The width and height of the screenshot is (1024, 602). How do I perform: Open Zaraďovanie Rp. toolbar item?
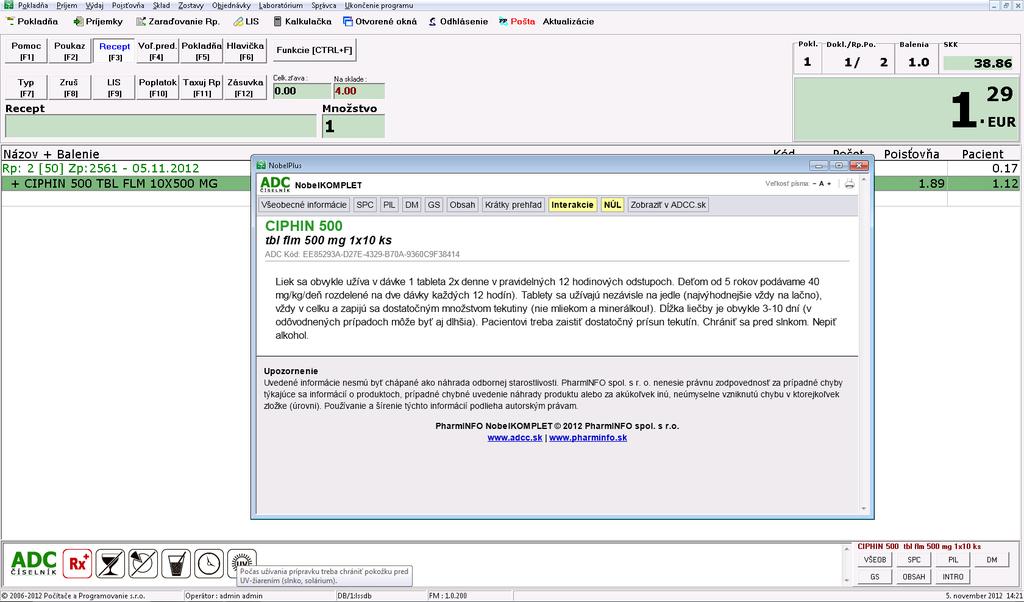pos(178,22)
